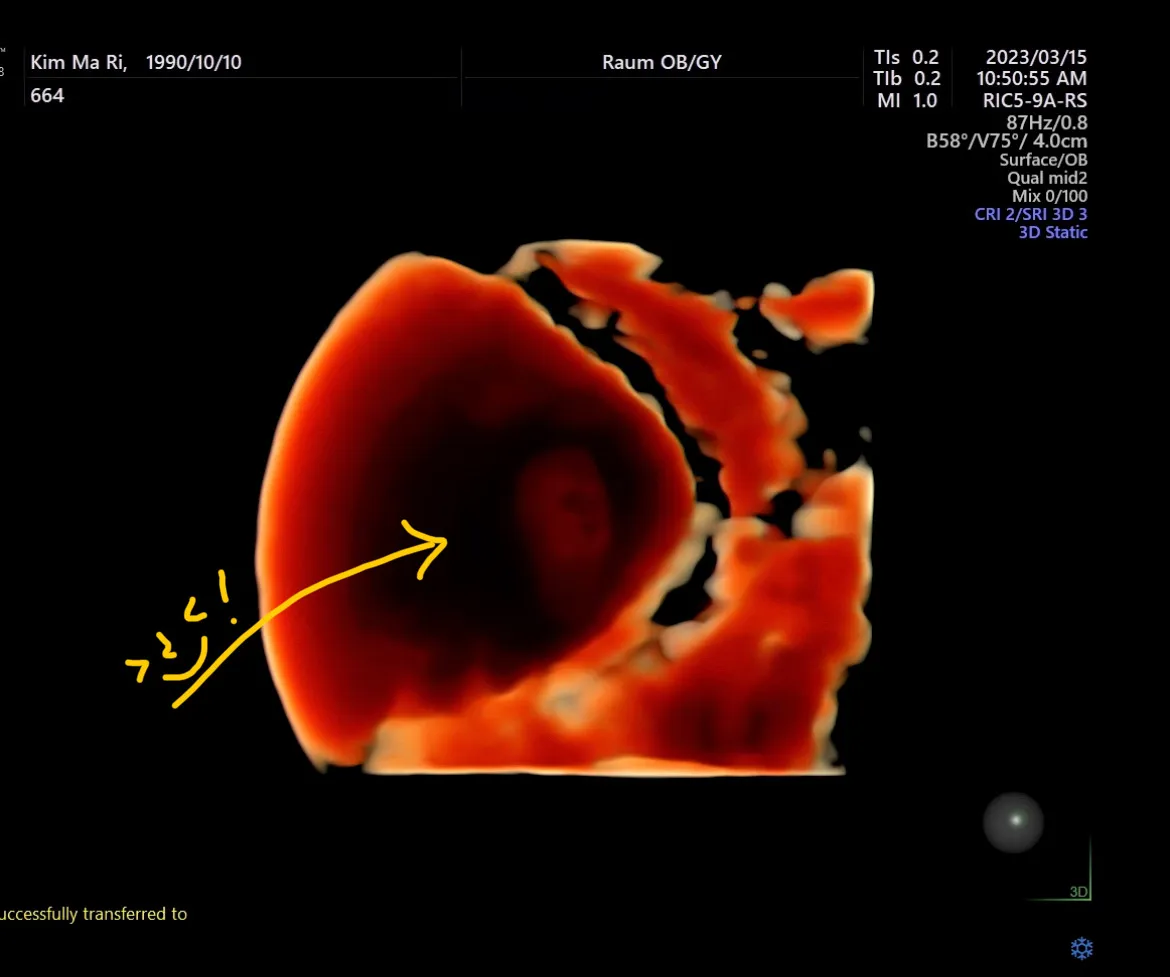
Task: Click the 'Qual mid2' quality label
Action: click(1047, 178)
